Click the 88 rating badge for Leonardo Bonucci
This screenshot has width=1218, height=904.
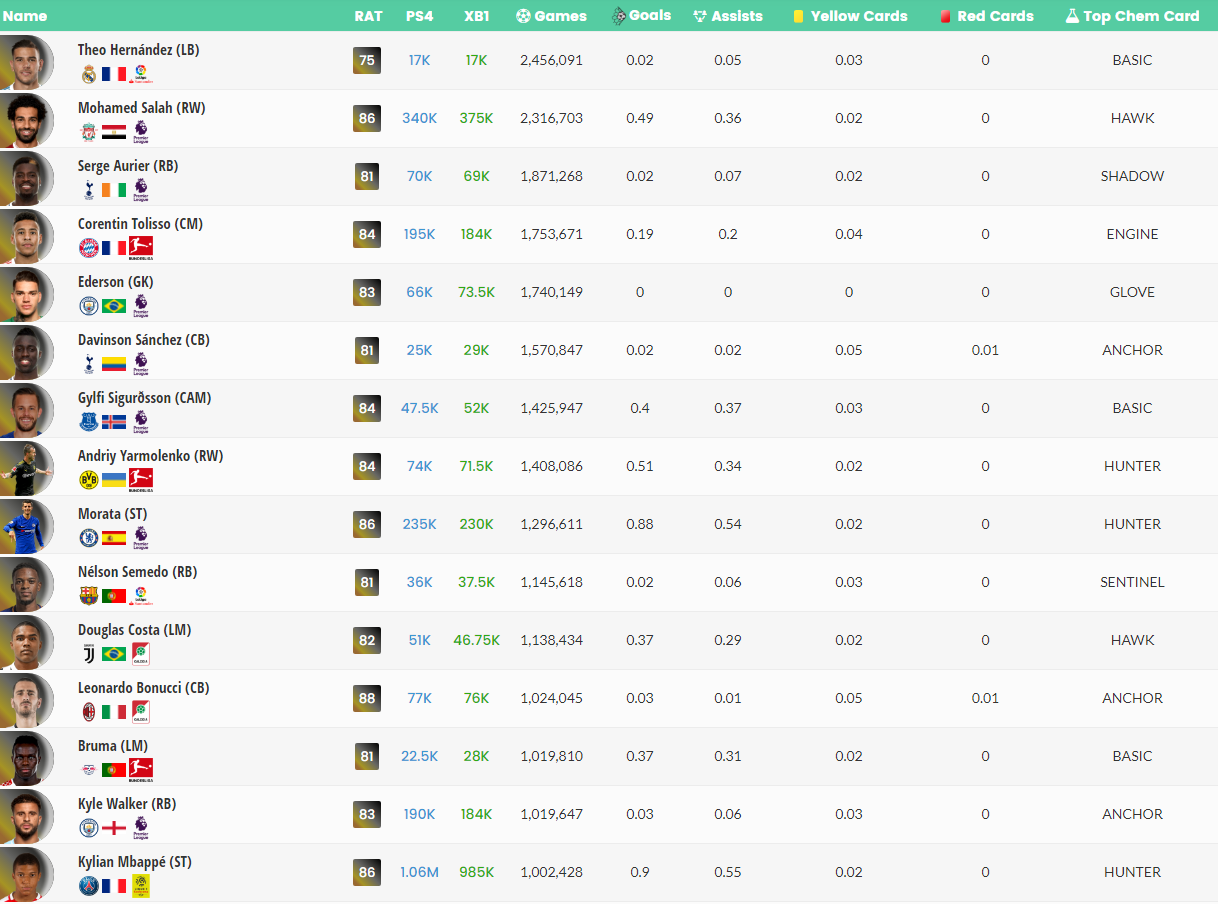coord(367,698)
